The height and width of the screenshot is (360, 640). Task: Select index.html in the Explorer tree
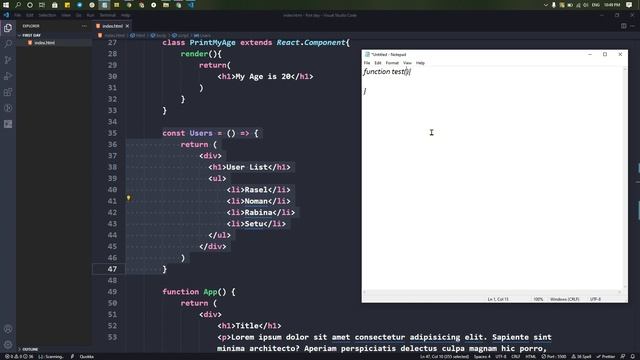53,42
